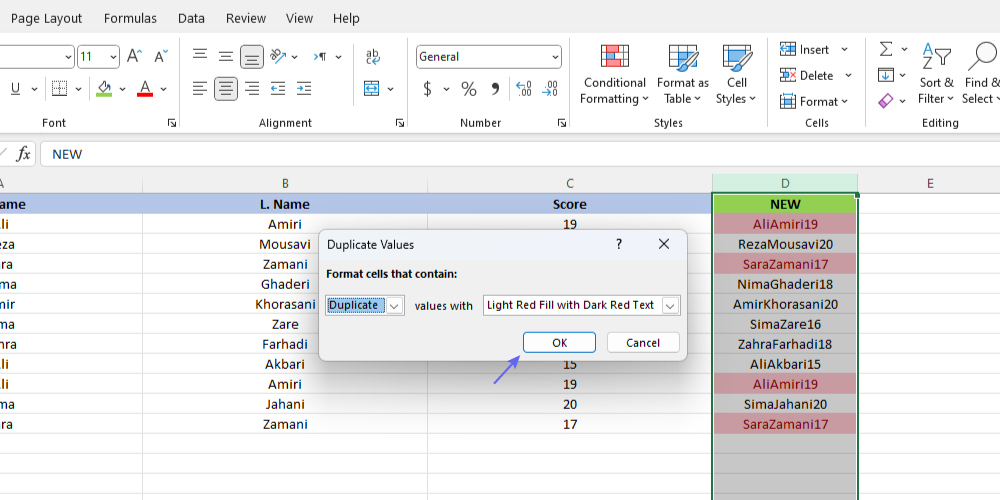Image resolution: width=1000 pixels, height=500 pixels.
Task: Click the Wrap Text icon
Action: [373, 57]
